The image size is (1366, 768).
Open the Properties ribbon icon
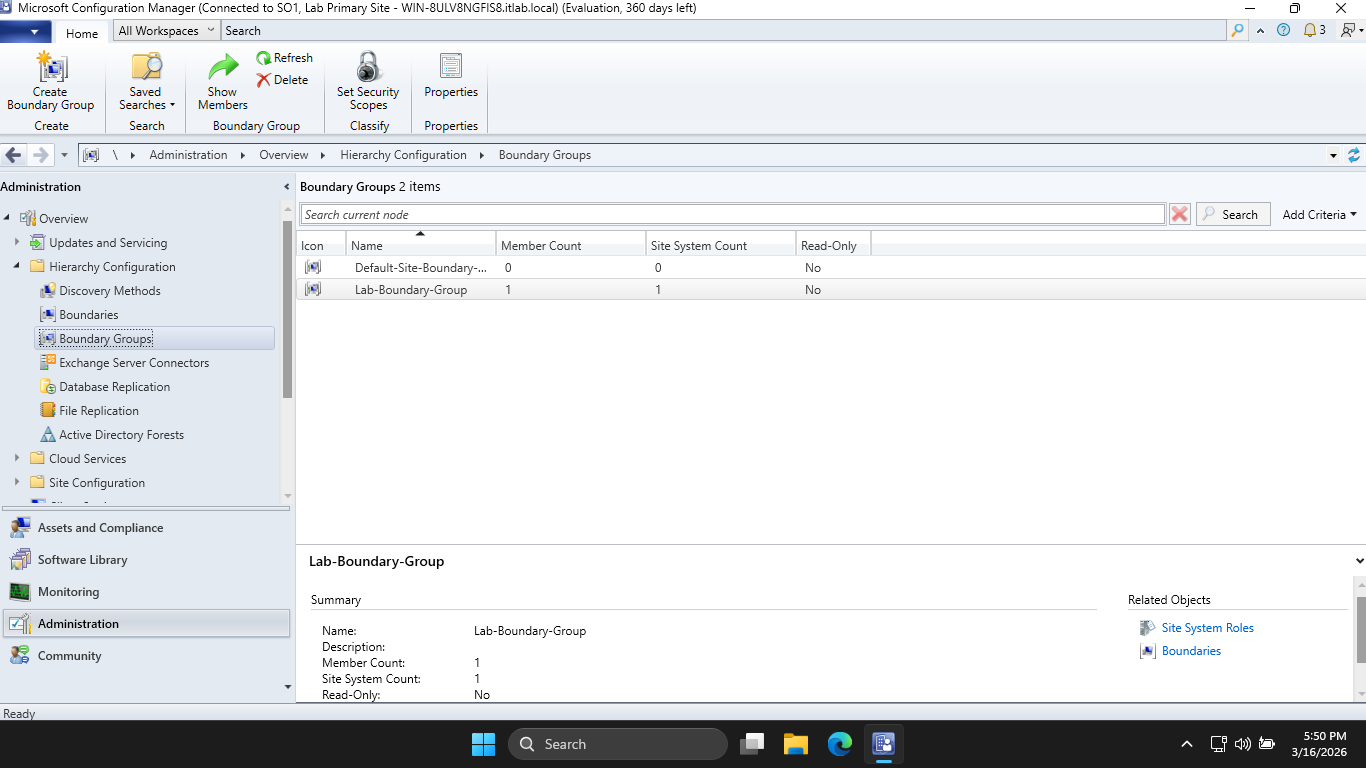click(x=451, y=68)
